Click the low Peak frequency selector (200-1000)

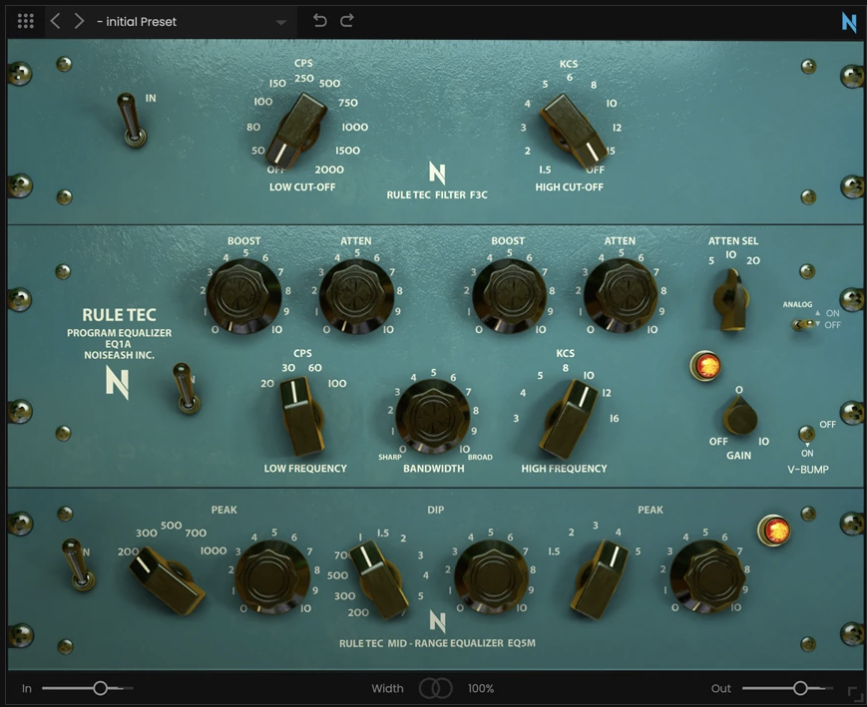[167, 580]
